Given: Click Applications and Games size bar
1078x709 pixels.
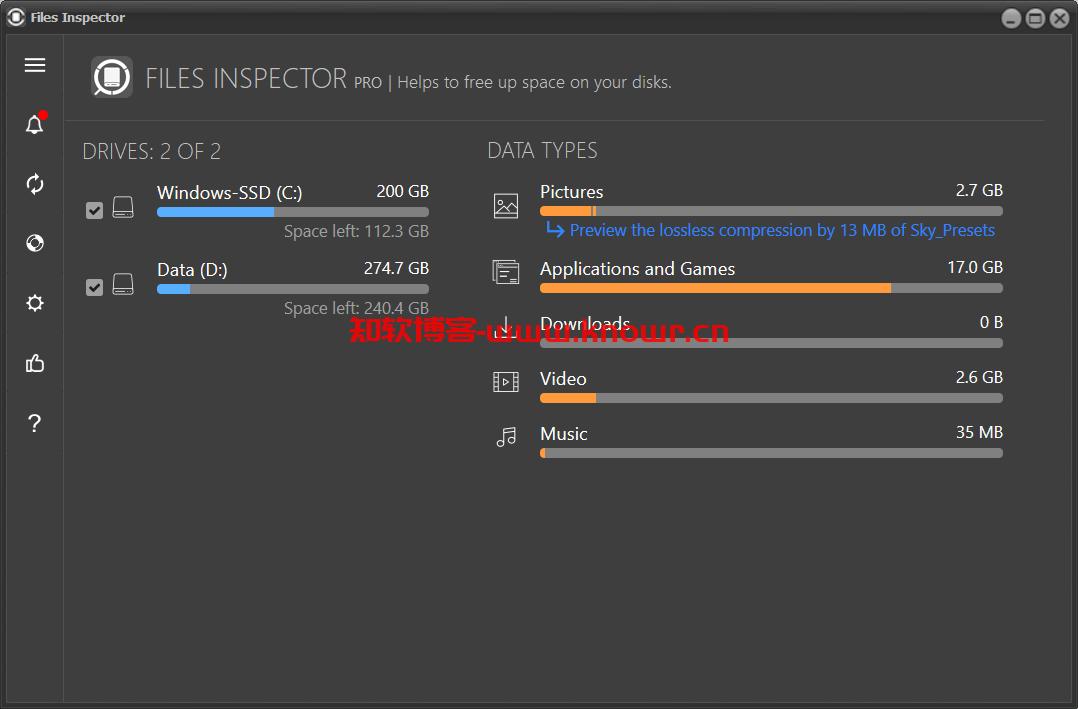Looking at the screenshot, I should pos(771,288).
